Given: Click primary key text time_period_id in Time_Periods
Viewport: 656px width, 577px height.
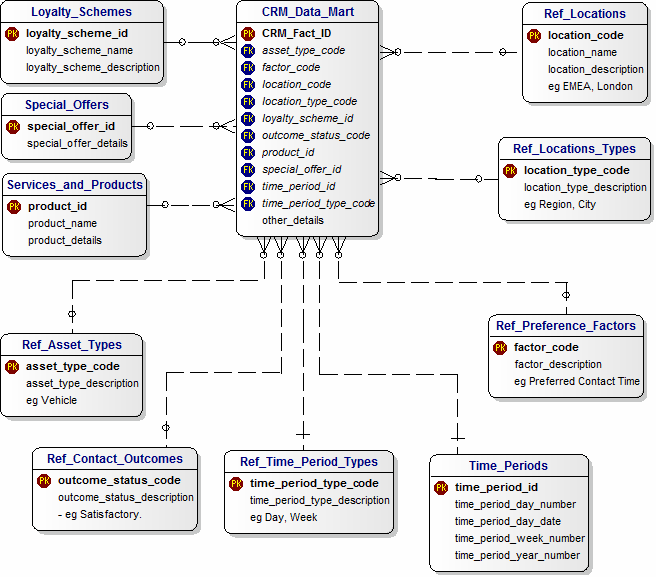Looking at the screenshot, I should pyautogui.click(x=496, y=487).
